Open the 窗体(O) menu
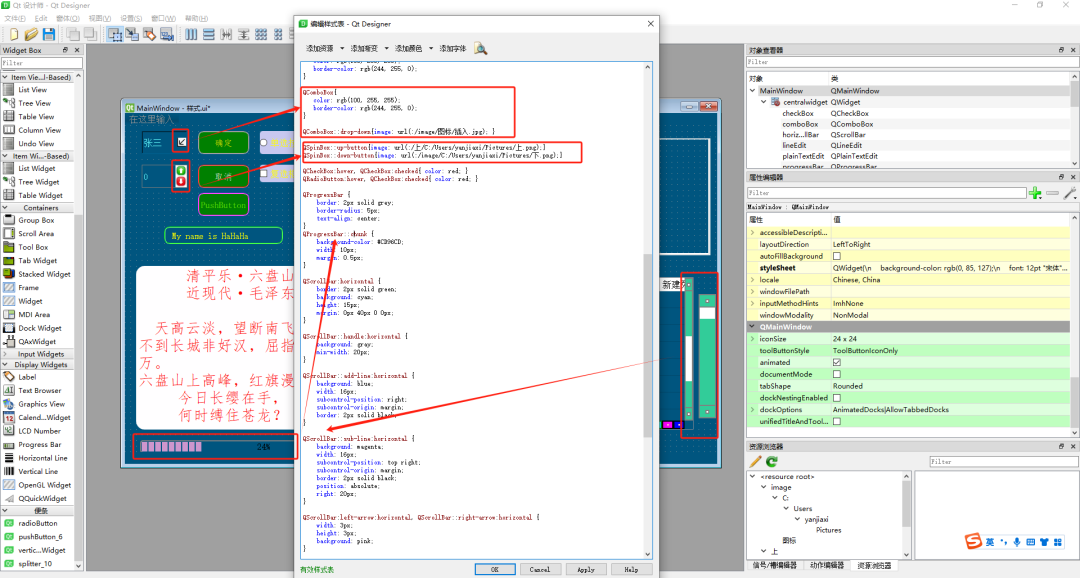 pyautogui.click(x=68, y=19)
